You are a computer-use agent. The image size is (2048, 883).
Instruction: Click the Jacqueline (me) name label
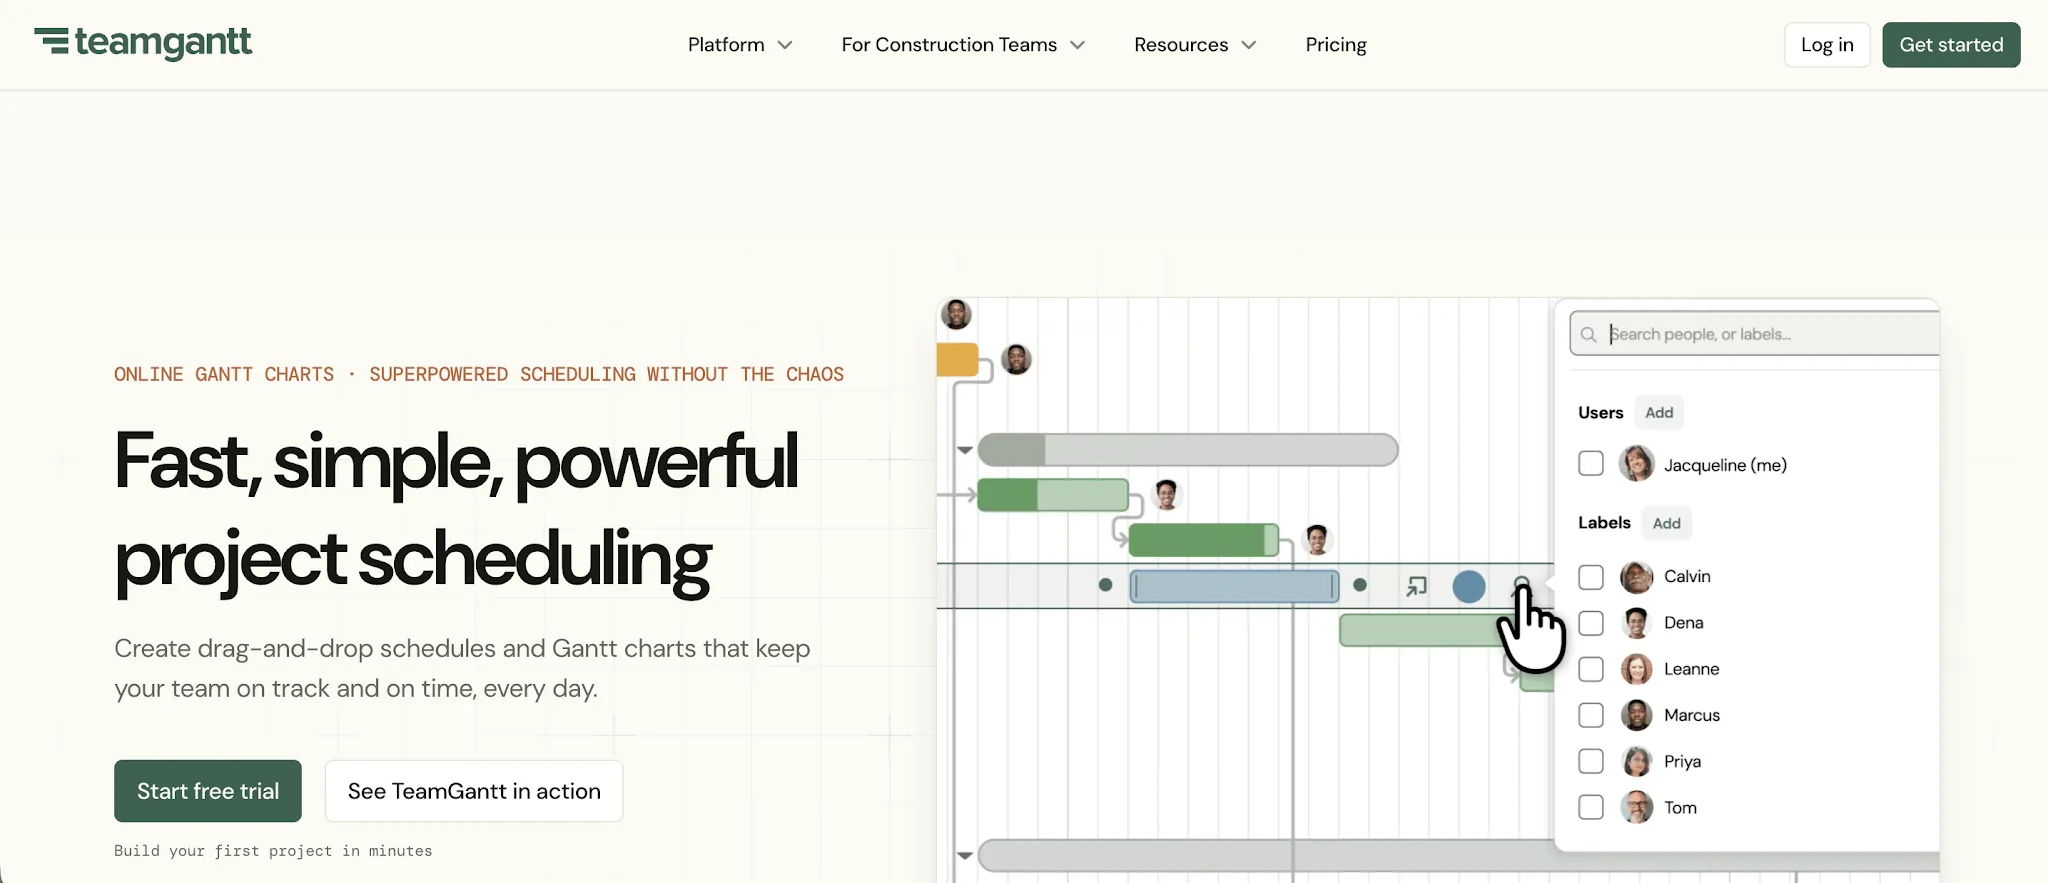click(1725, 465)
